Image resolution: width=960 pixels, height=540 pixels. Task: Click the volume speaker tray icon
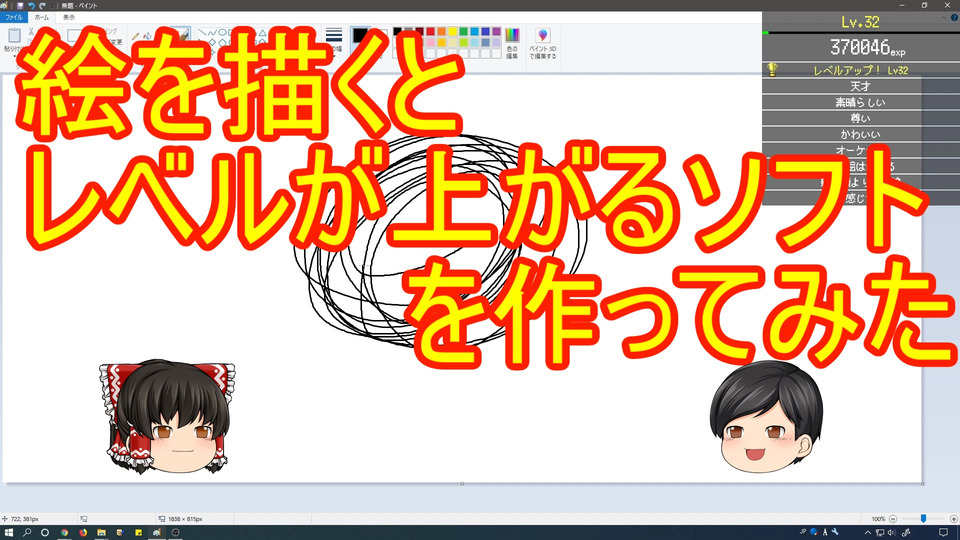pyautogui.click(x=891, y=533)
